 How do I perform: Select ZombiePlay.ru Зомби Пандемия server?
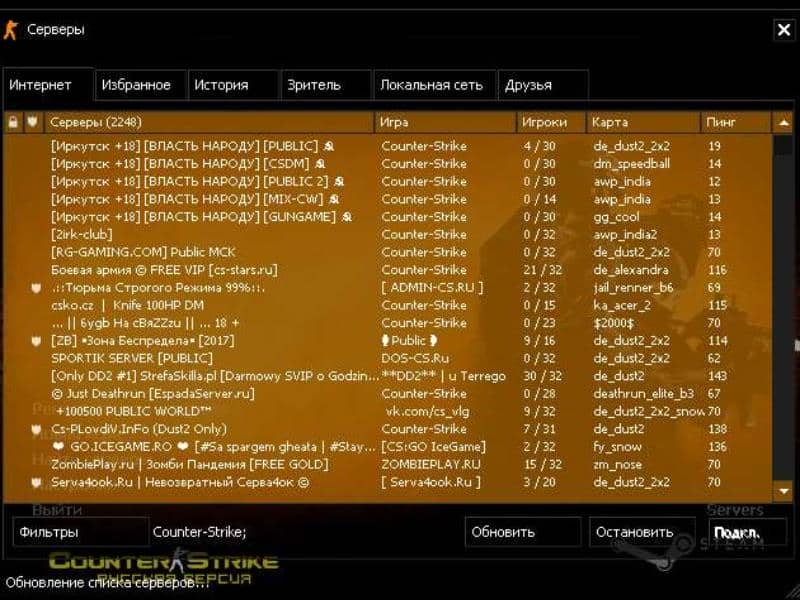pyautogui.click(x=388, y=464)
